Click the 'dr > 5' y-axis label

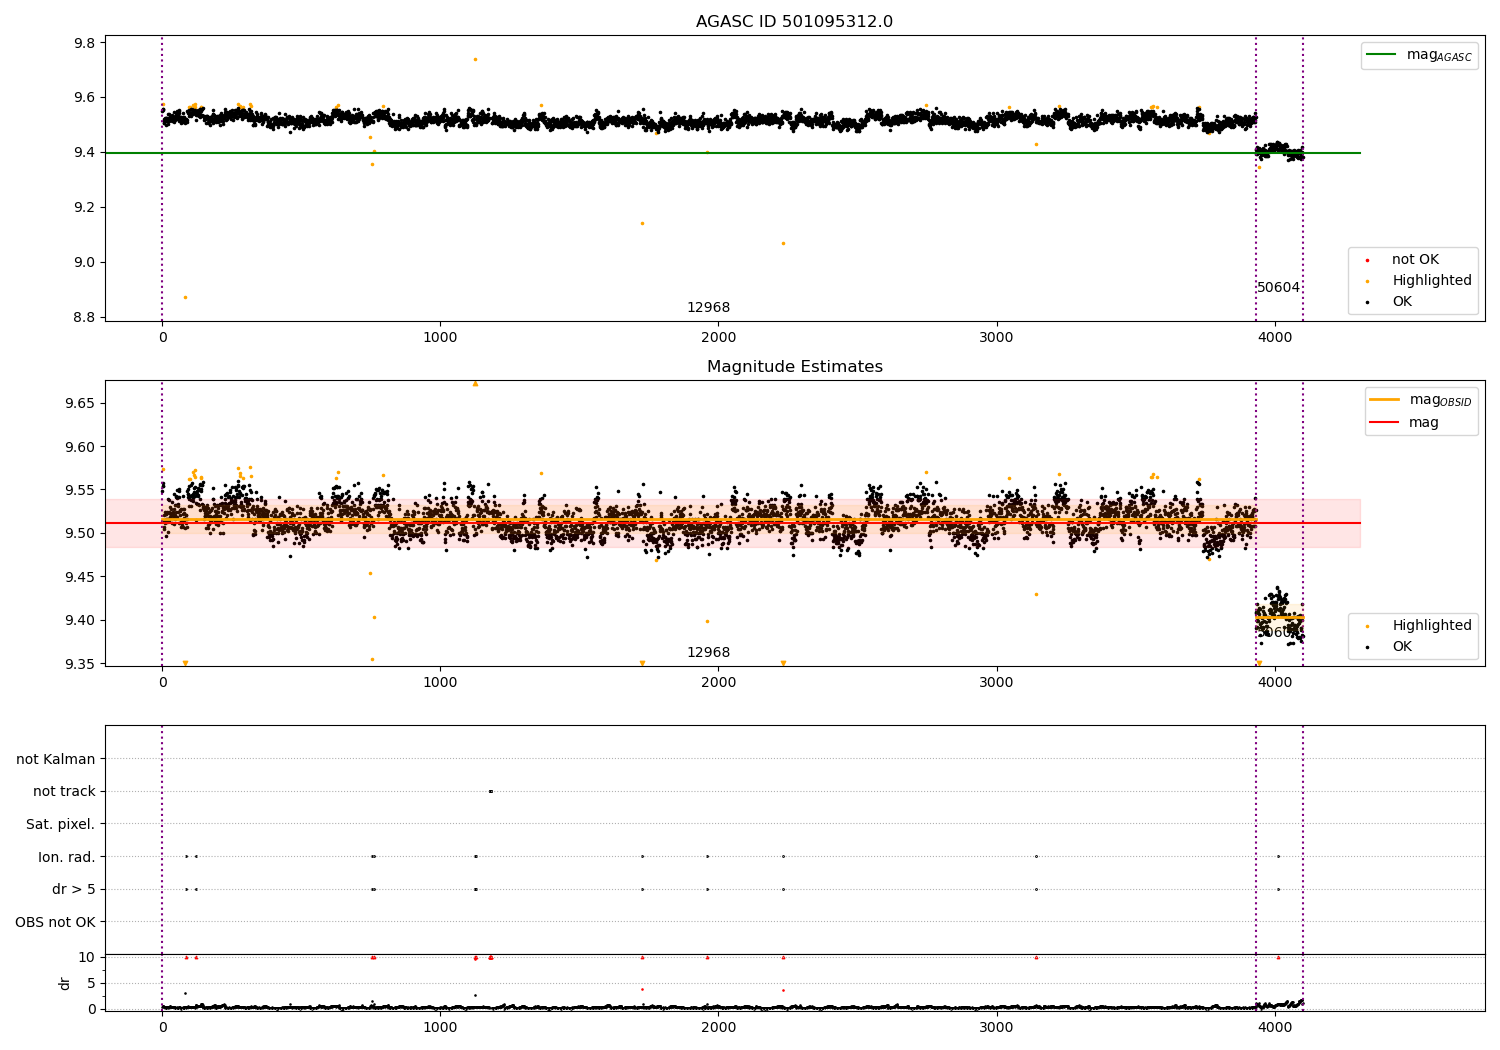[x=74, y=890]
